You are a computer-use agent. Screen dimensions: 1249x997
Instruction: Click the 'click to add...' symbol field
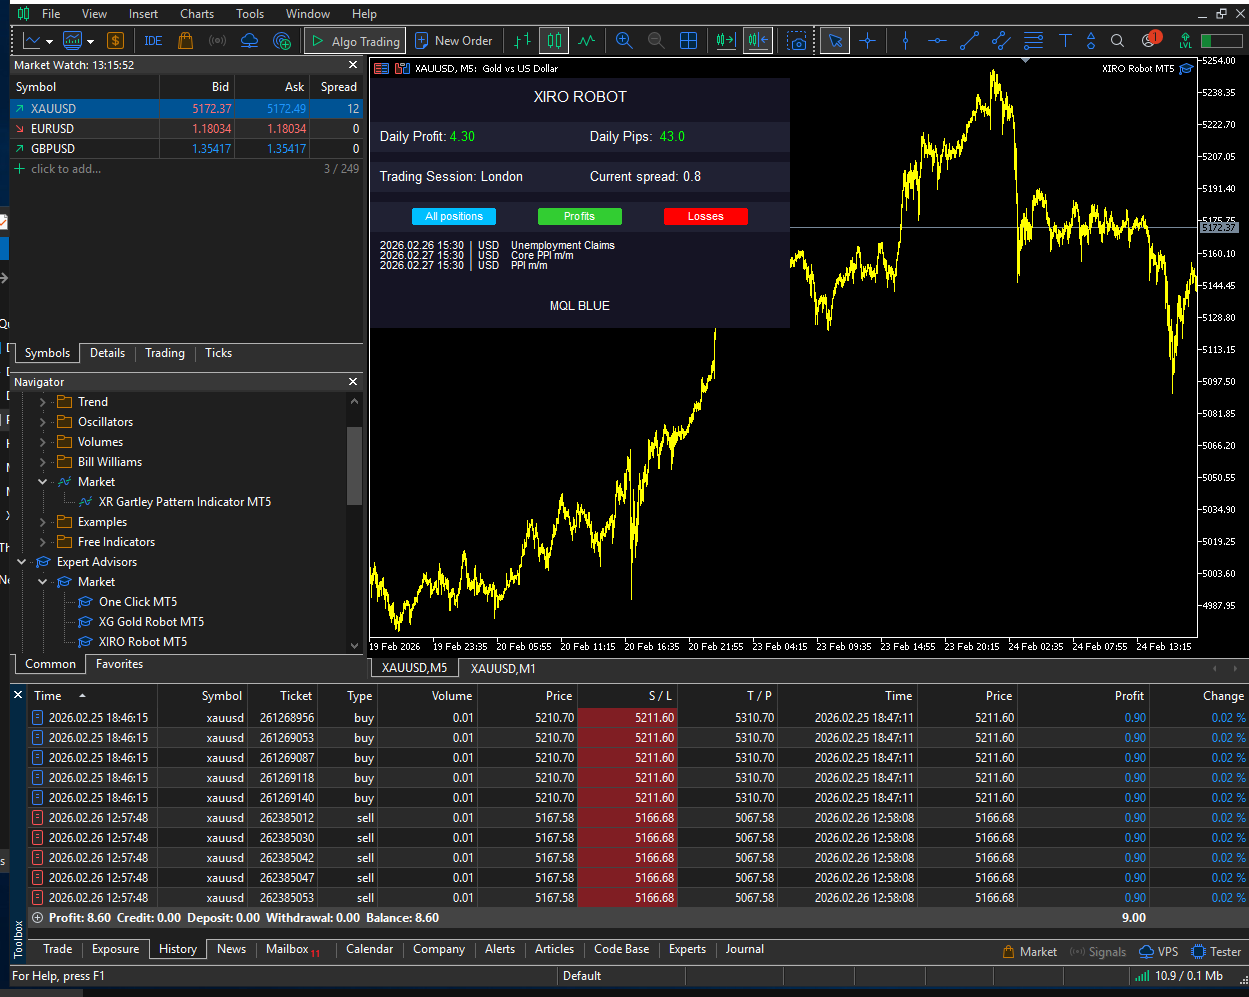66,169
